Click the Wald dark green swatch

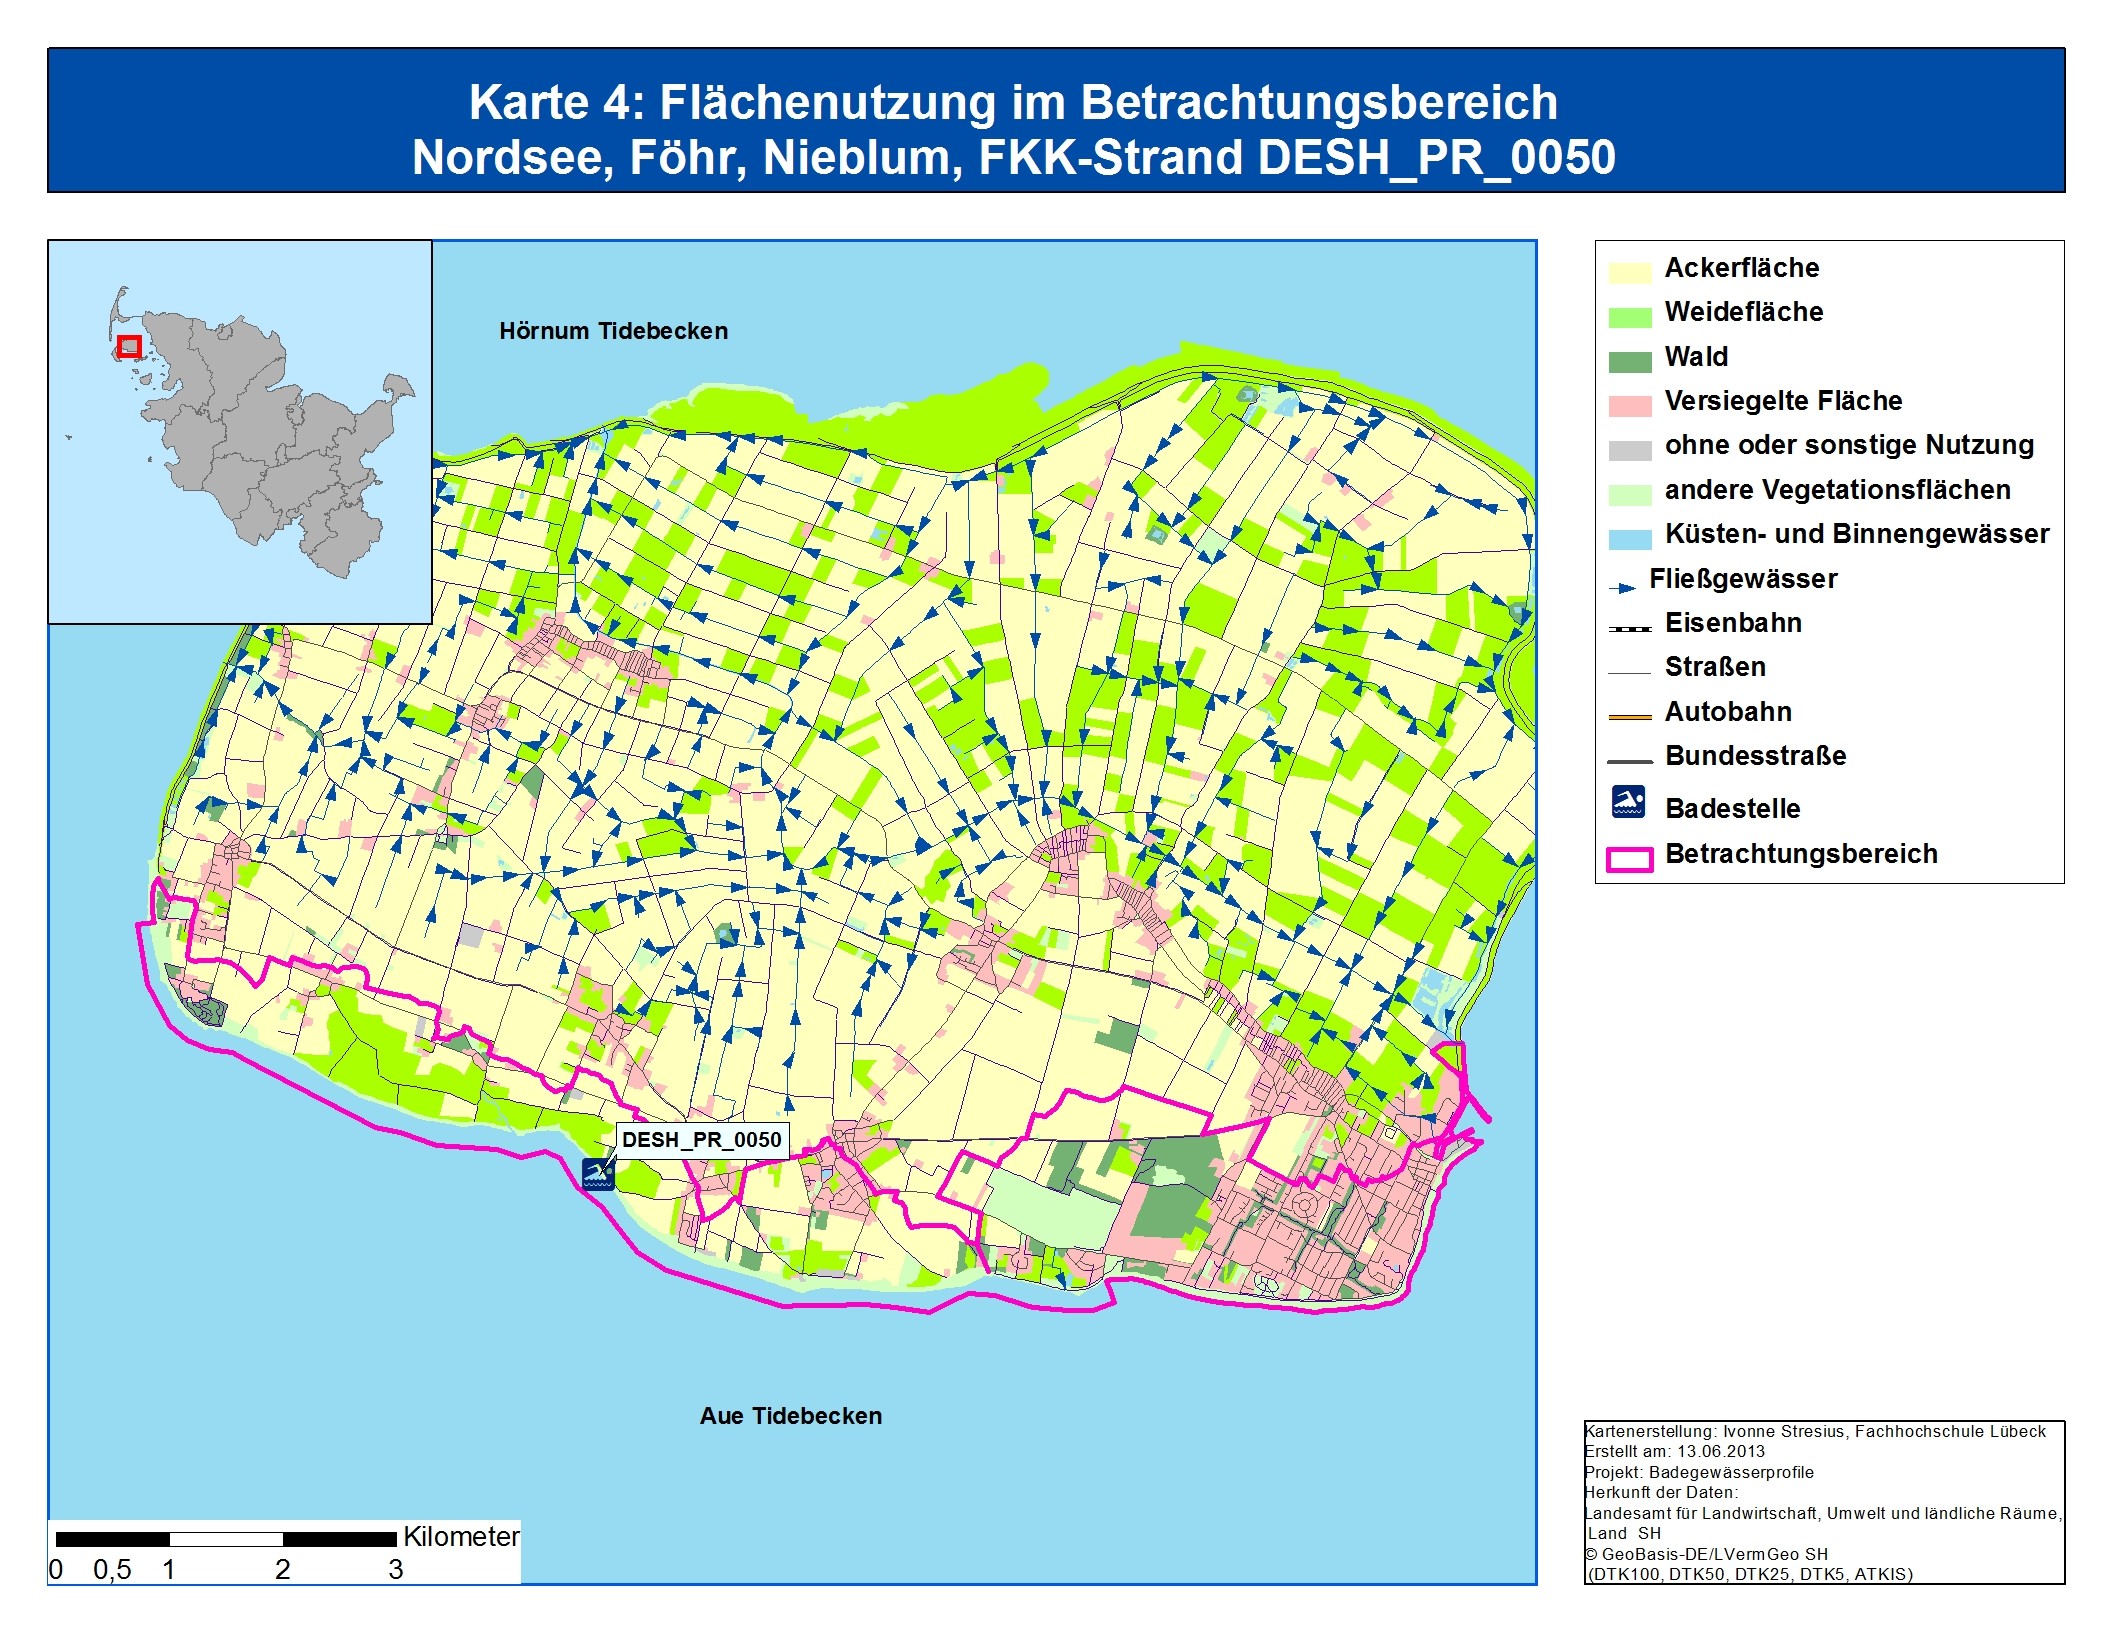tap(1630, 362)
